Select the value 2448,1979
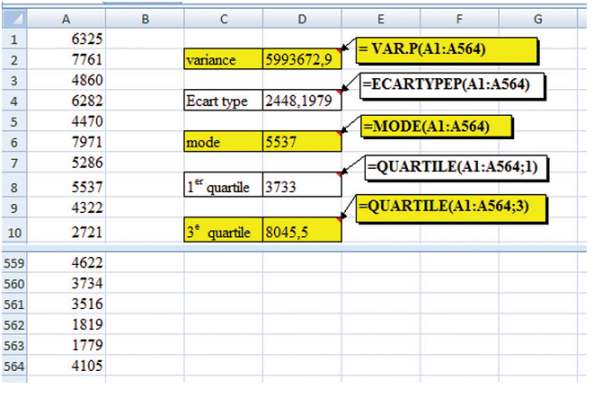This screenshot has height=397, width=594. point(302,100)
